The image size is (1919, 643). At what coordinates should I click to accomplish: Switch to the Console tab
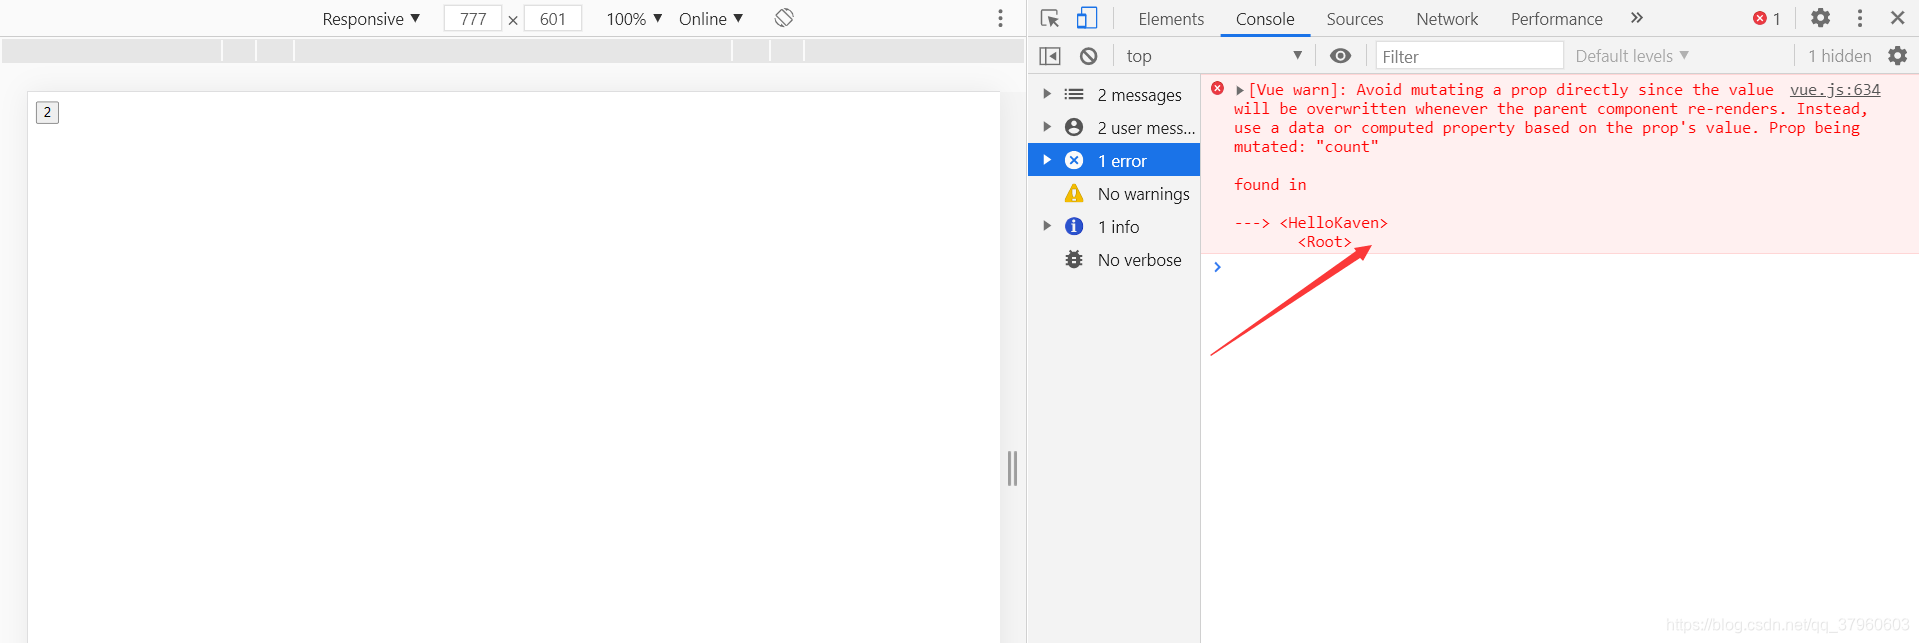coord(1265,19)
